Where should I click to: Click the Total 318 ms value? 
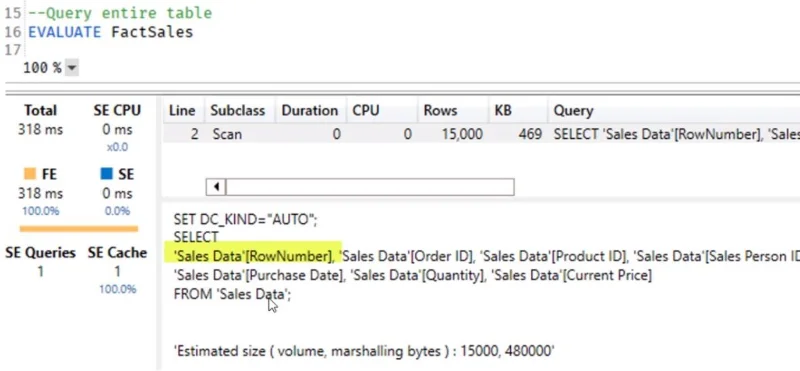pyautogui.click(x=40, y=130)
